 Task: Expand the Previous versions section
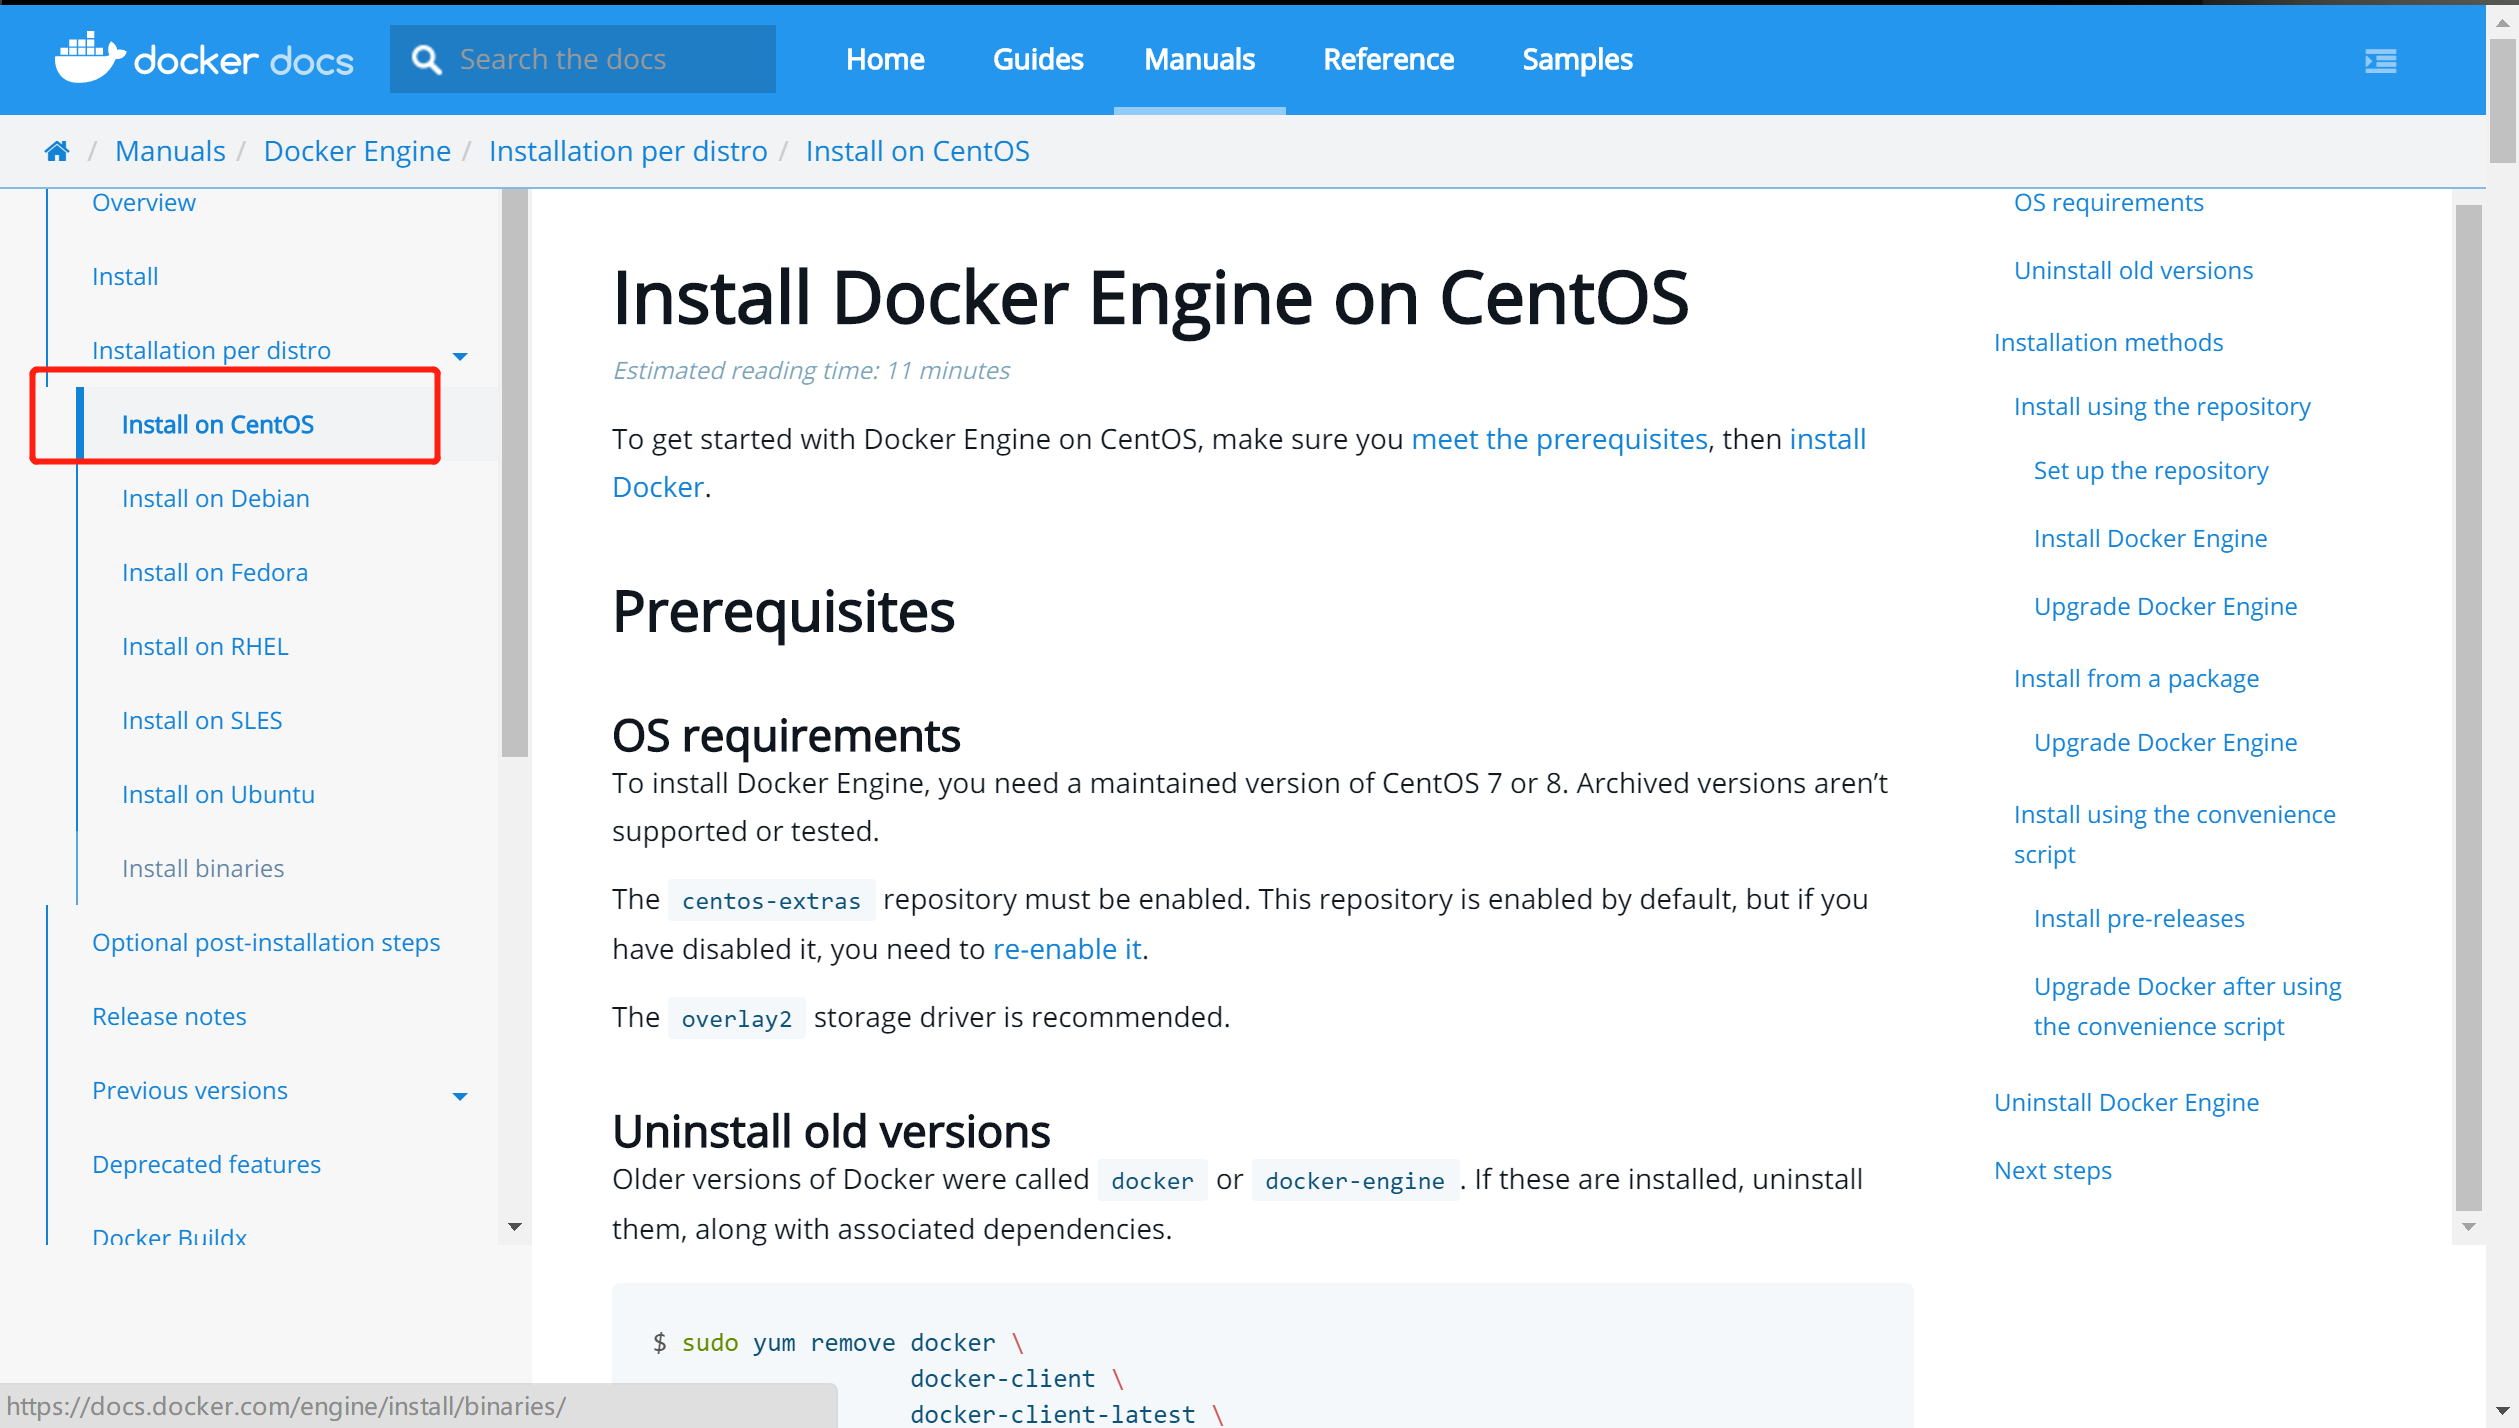tap(460, 1096)
